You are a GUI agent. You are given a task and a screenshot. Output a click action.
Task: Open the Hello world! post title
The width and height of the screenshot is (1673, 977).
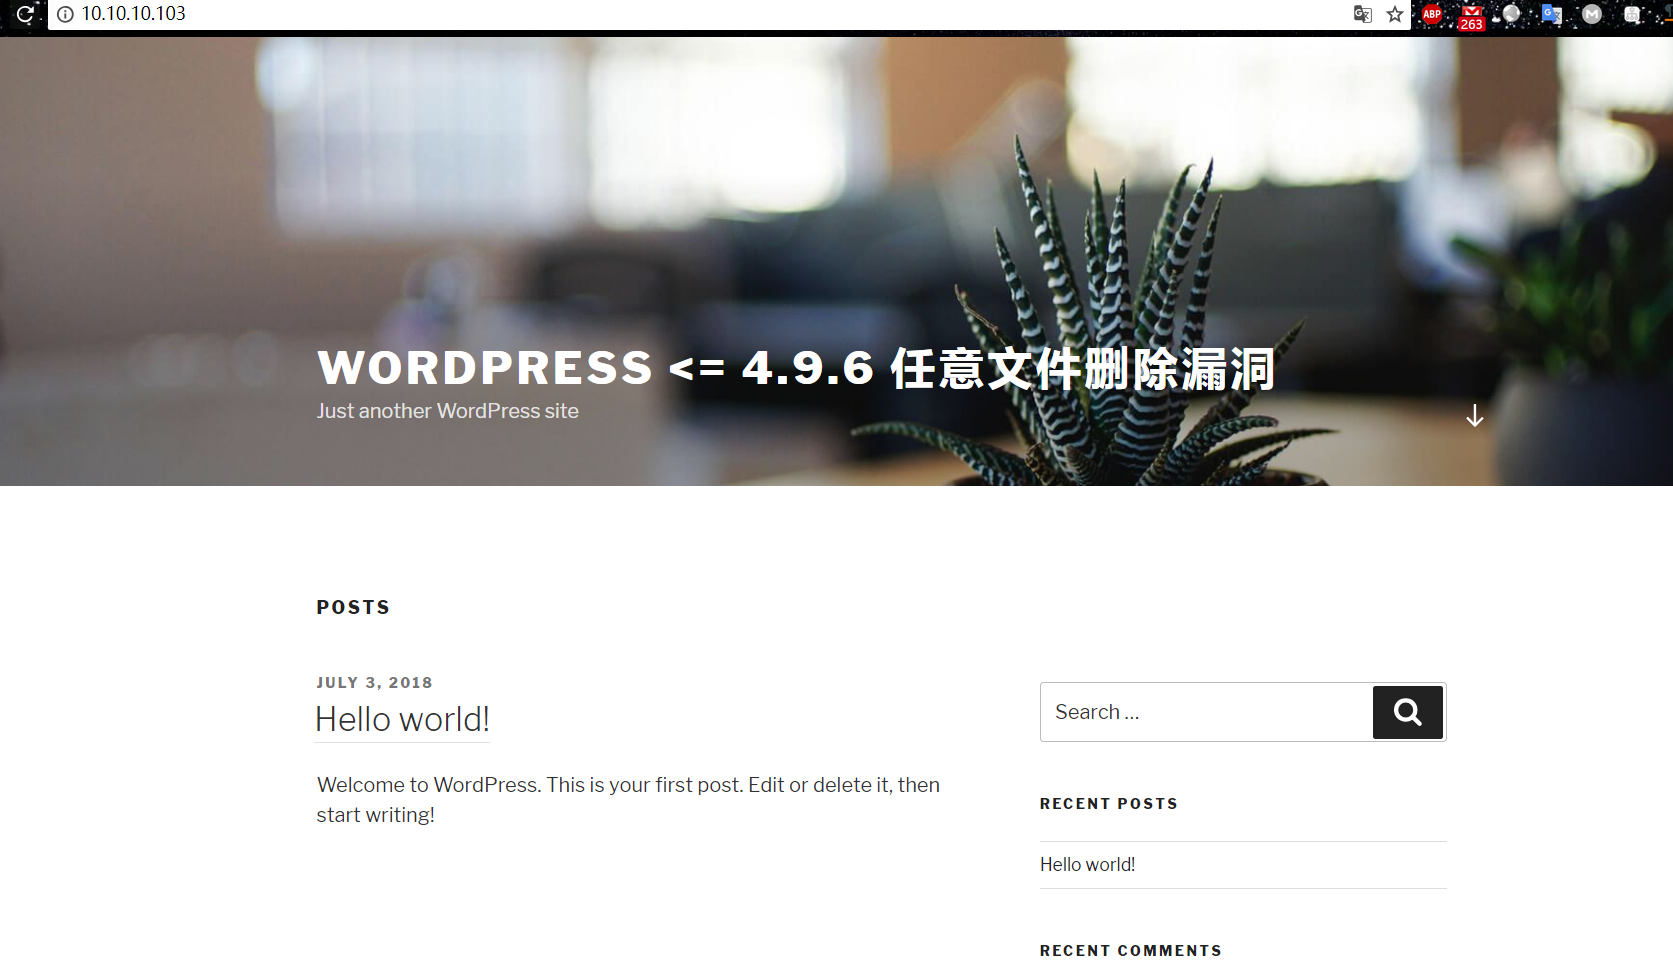(402, 719)
